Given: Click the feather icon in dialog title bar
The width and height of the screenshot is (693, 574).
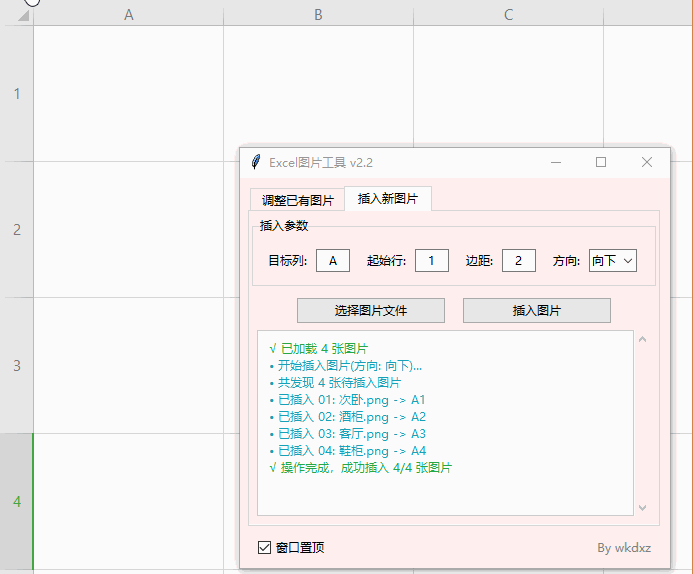Looking at the screenshot, I should point(256,162).
